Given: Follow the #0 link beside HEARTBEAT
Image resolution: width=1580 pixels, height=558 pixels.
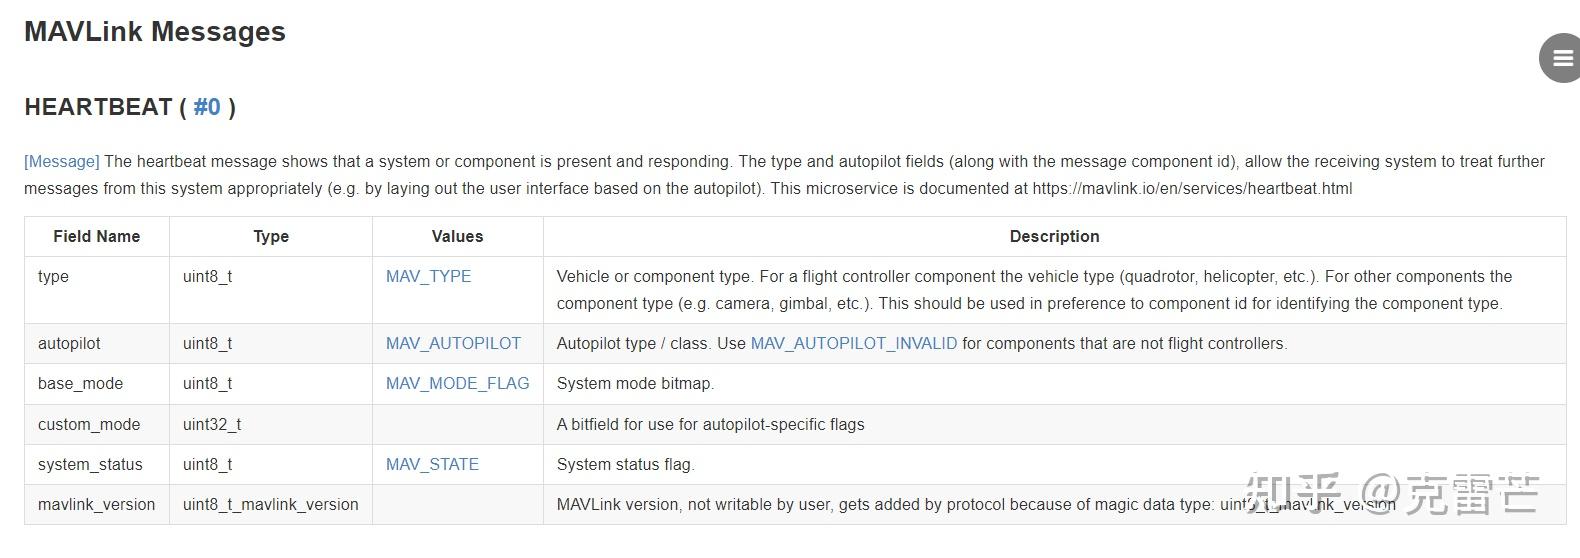Looking at the screenshot, I should pos(207,107).
